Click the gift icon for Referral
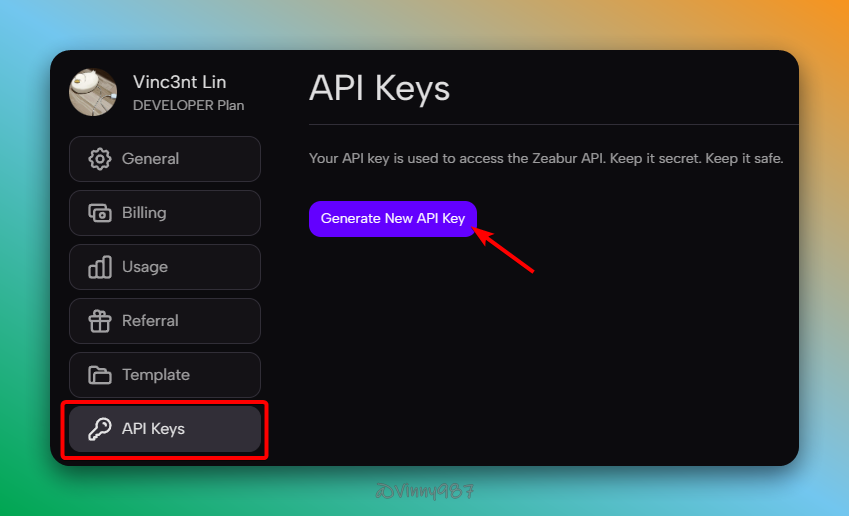Image resolution: width=849 pixels, height=516 pixels. [x=100, y=321]
